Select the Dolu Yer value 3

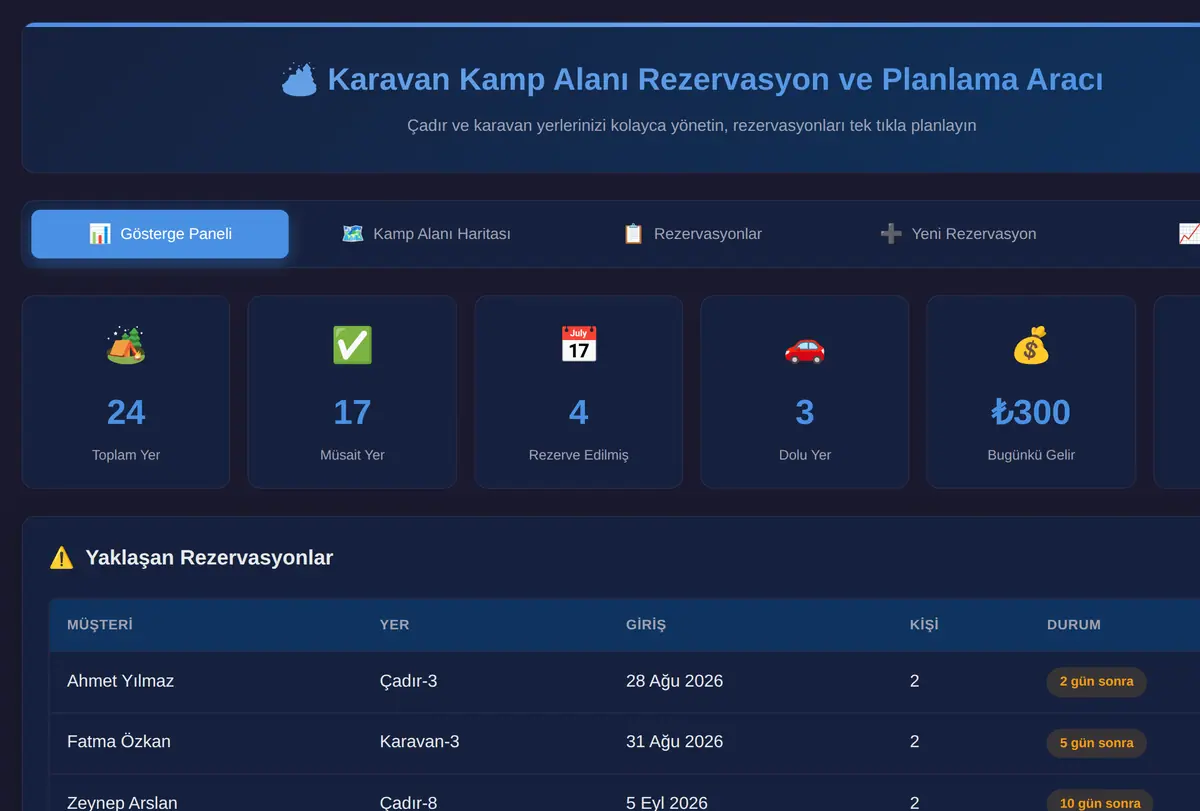(805, 412)
